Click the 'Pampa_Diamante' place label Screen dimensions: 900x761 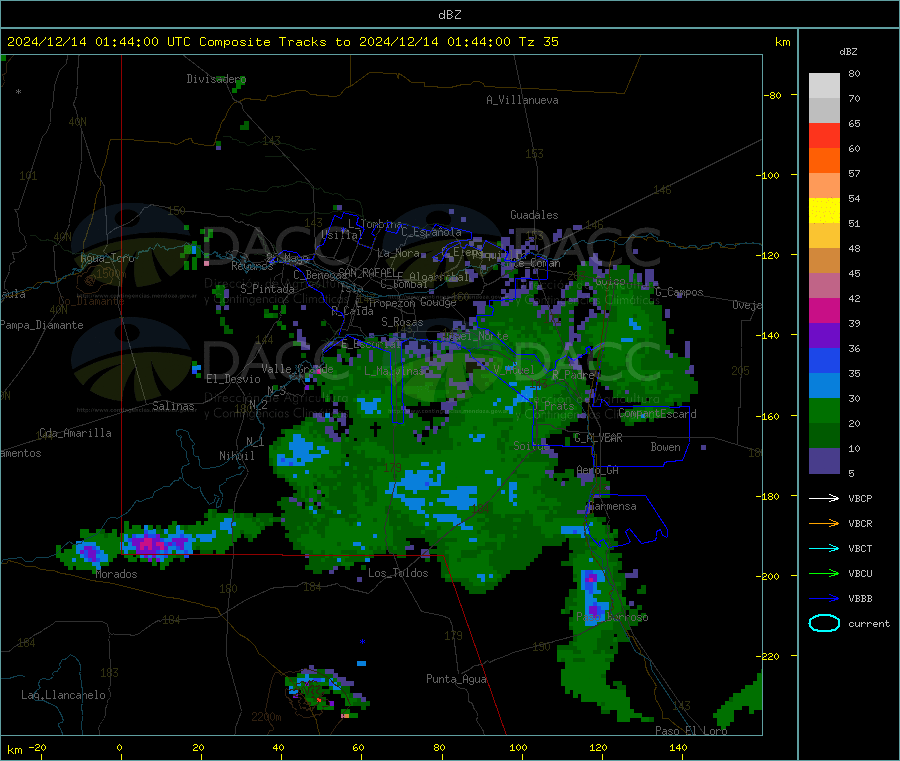[41, 325]
